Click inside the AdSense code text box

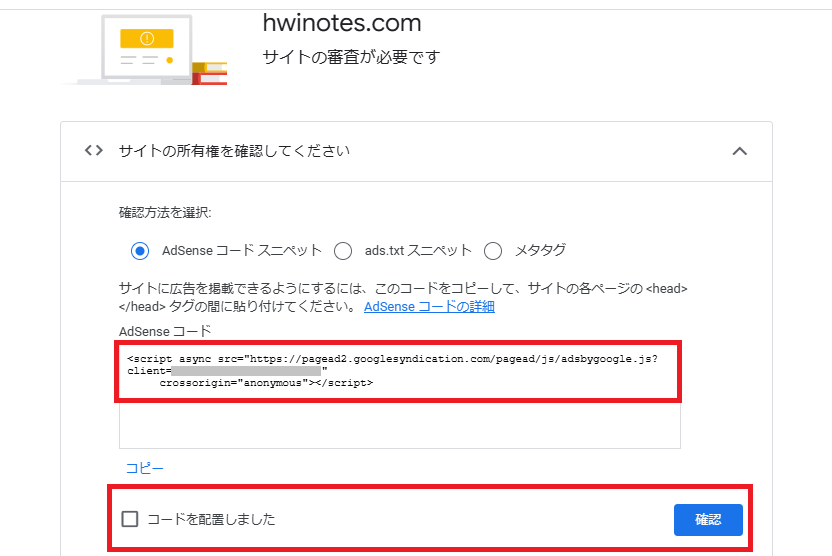pyautogui.click(x=400, y=396)
